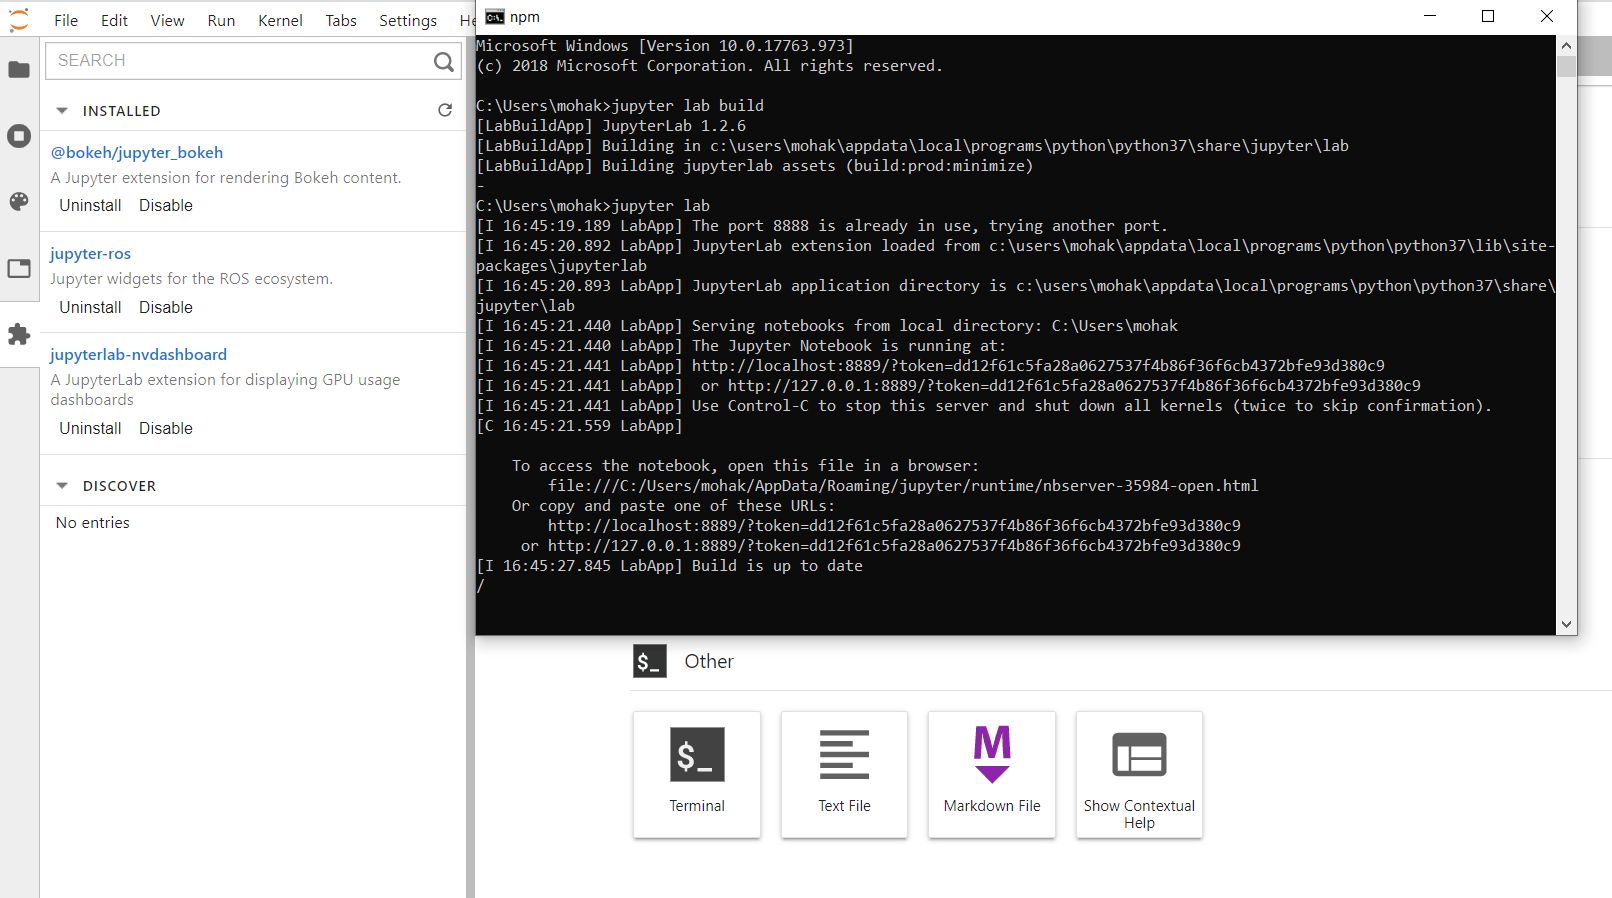The height and width of the screenshot is (898, 1612).
Task: Select the Extension Manager puzzle icon
Action: coord(19,334)
